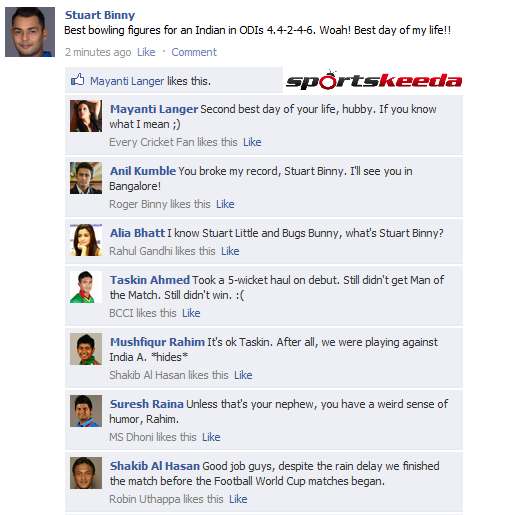
Task: Open Shakib Al Hasan commenter name link
Action: (155, 466)
